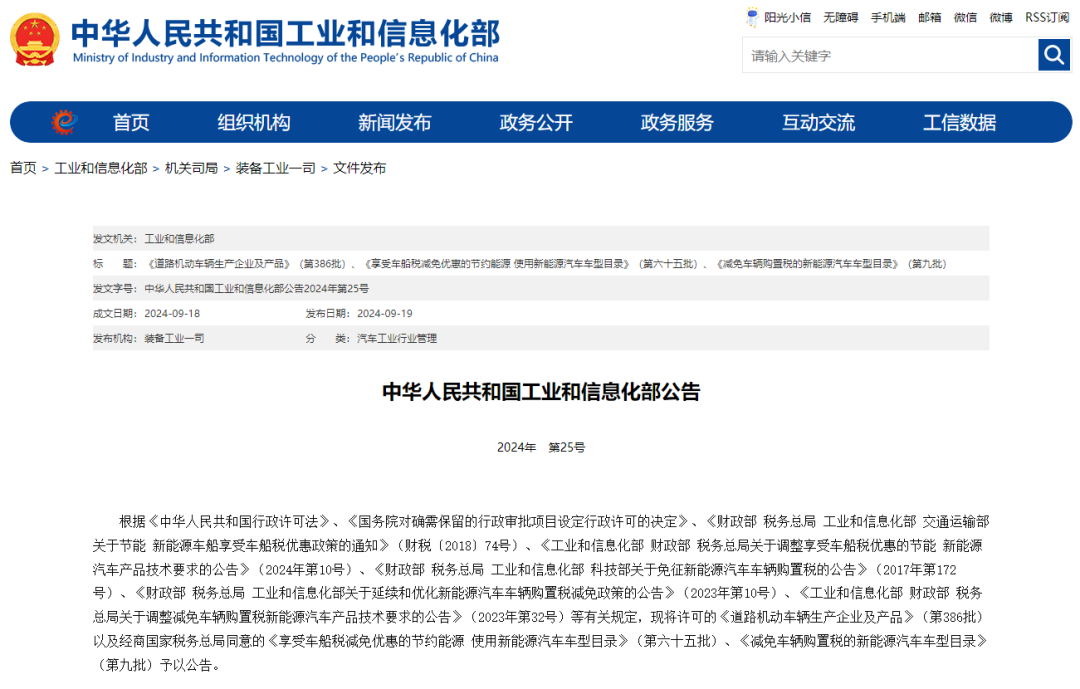Click the spiral emblem in the navigation bar
Image resolution: width=1080 pixels, height=689 pixels.
point(63,122)
